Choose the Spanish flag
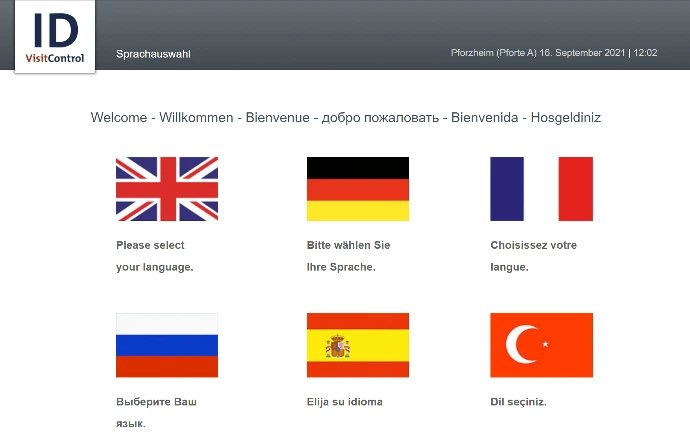This screenshot has height=442, width=690. [x=357, y=345]
